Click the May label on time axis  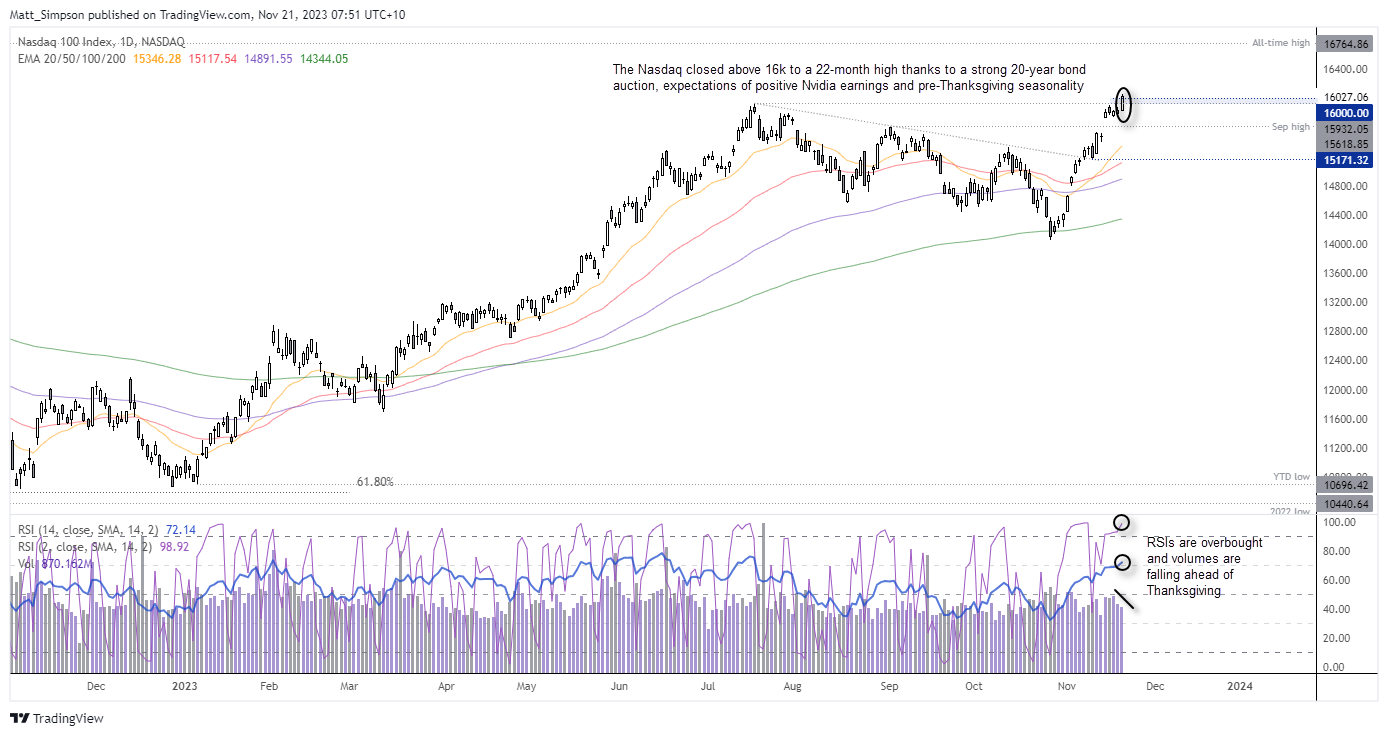pos(527,686)
